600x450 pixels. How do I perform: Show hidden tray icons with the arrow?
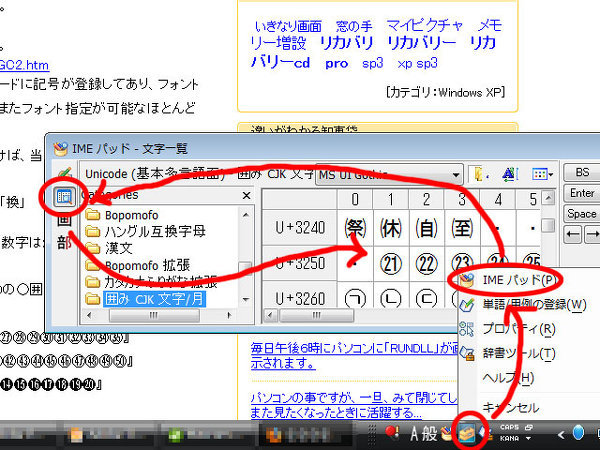561,434
